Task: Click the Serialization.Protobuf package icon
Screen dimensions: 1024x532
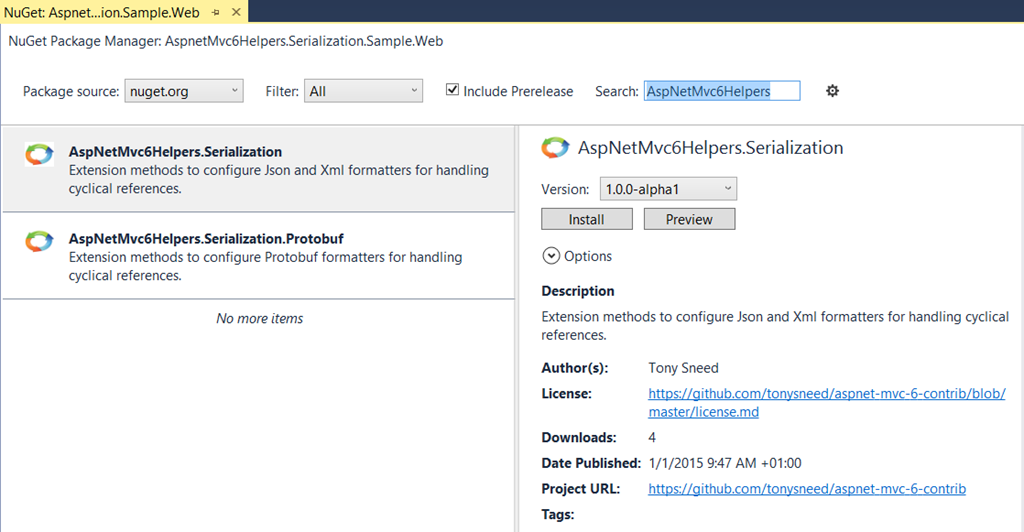Action: click(x=39, y=241)
